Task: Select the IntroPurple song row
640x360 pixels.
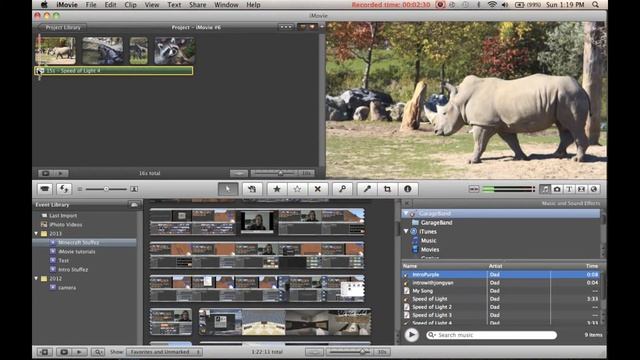Action: point(501,275)
